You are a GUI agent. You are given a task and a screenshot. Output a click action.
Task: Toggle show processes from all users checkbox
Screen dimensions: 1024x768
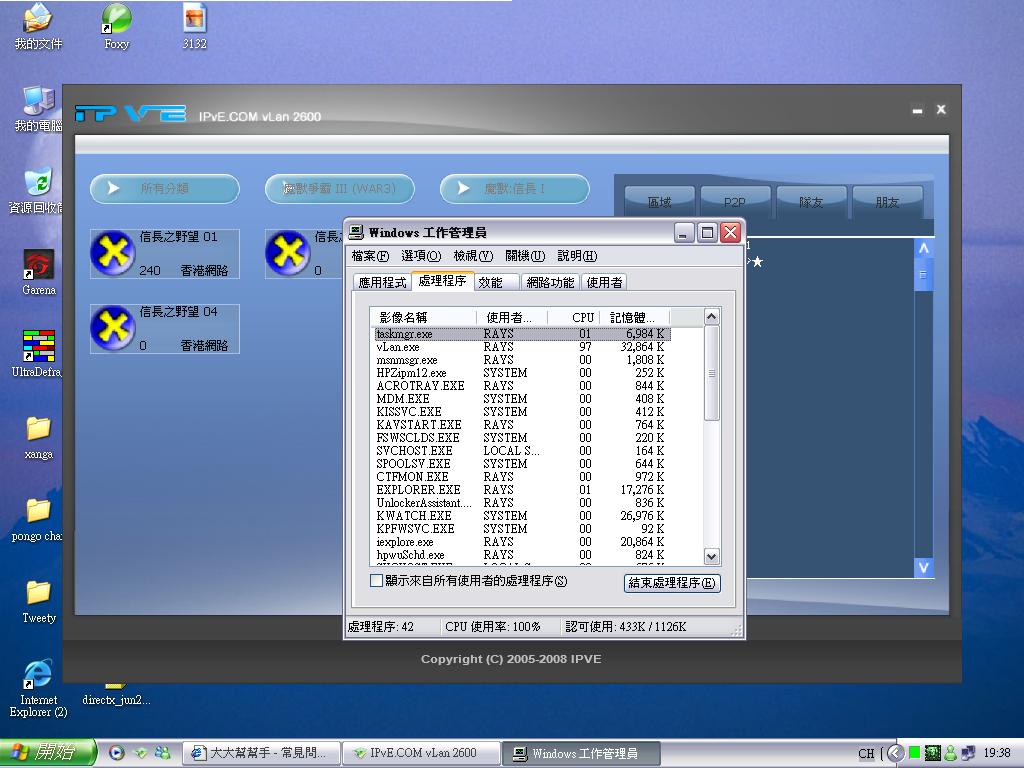coord(376,581)
